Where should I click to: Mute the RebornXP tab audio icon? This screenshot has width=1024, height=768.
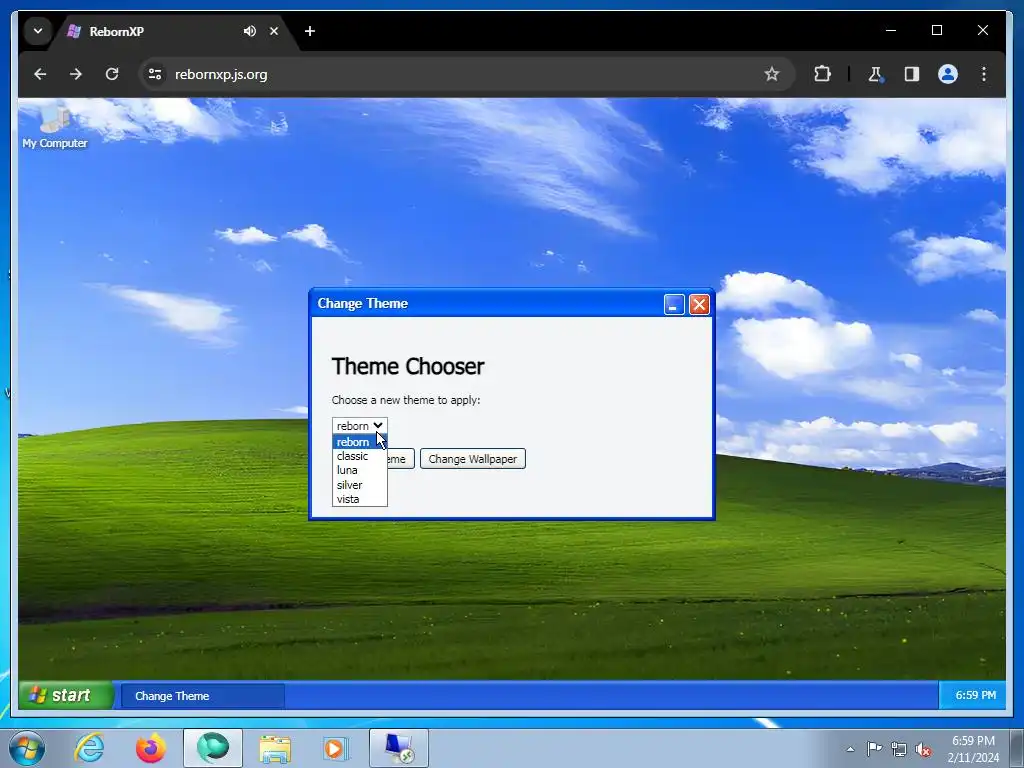tap(249, 31)
